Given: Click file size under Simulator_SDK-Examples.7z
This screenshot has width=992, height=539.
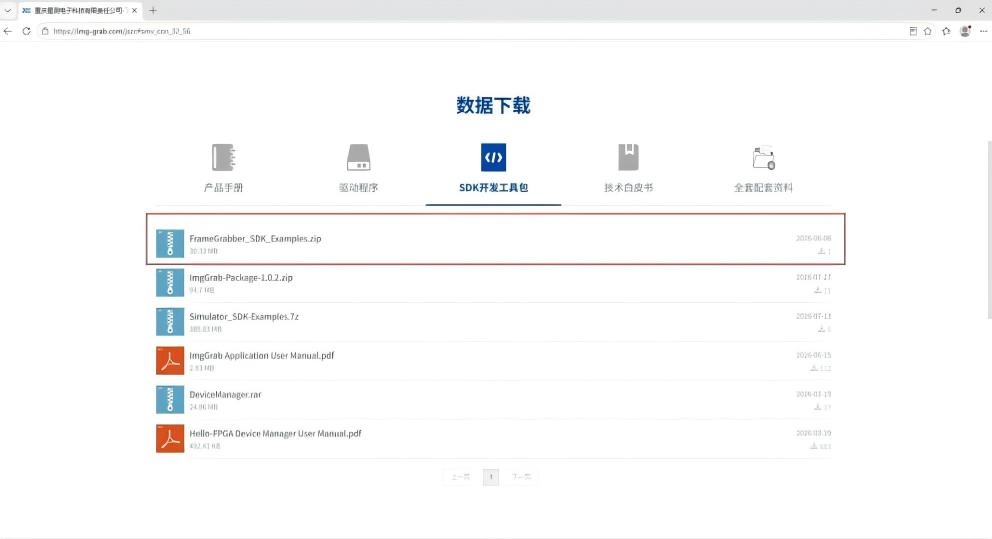Looking at the screenshot, I should [x=206, y=329].
